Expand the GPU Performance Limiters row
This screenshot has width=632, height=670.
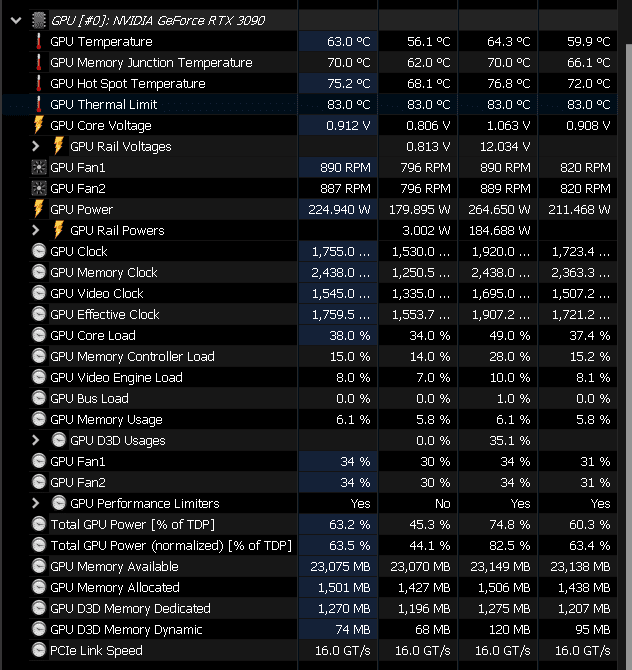36,503
